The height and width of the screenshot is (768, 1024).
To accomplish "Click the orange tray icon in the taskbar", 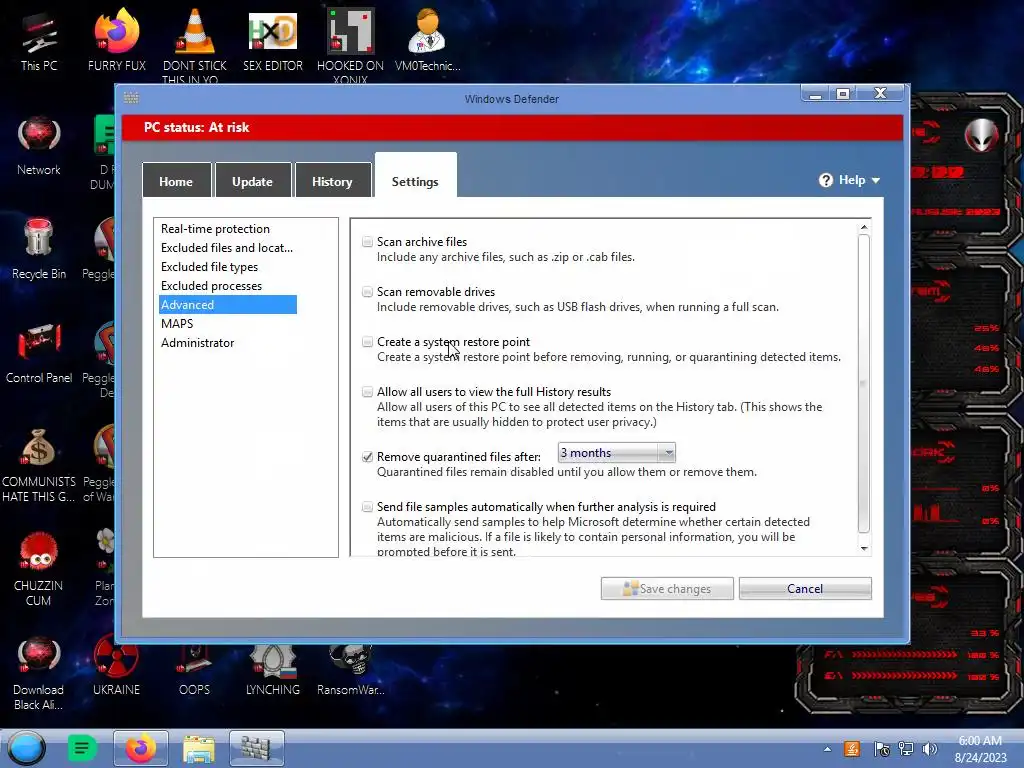I will [x=852, y=749].
